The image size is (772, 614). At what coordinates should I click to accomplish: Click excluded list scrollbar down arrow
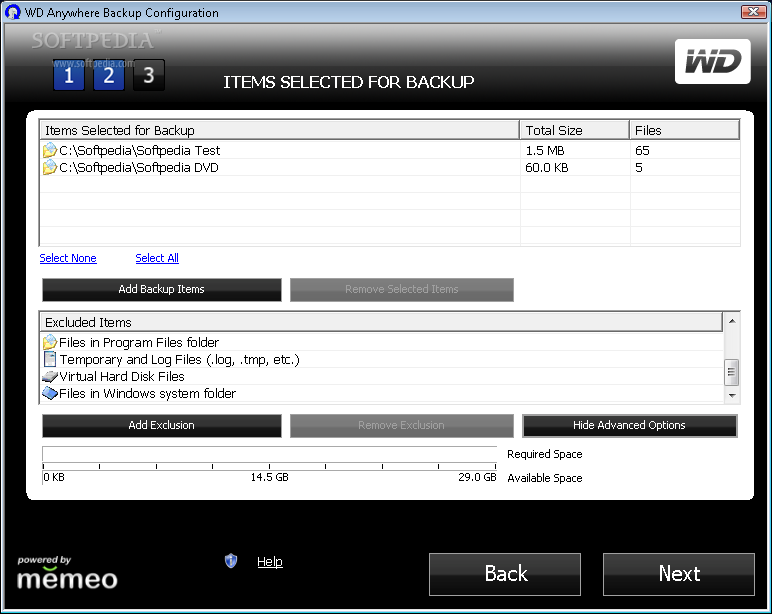[x=732, y=395]
